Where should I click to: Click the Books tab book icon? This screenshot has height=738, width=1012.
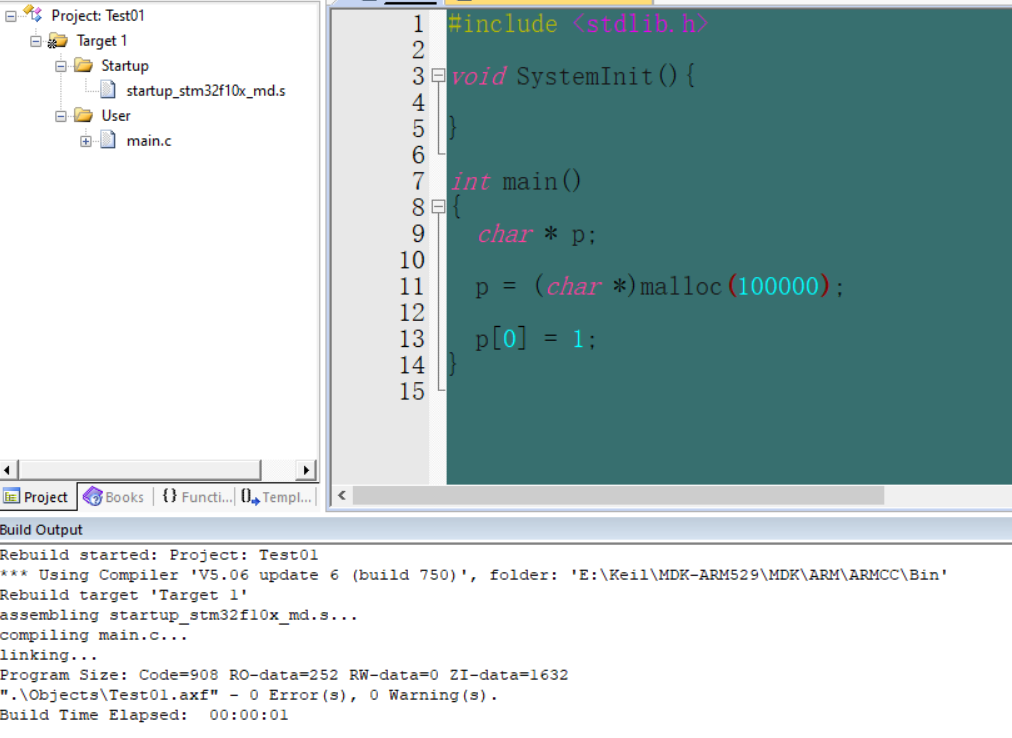[x=92, y=496]
